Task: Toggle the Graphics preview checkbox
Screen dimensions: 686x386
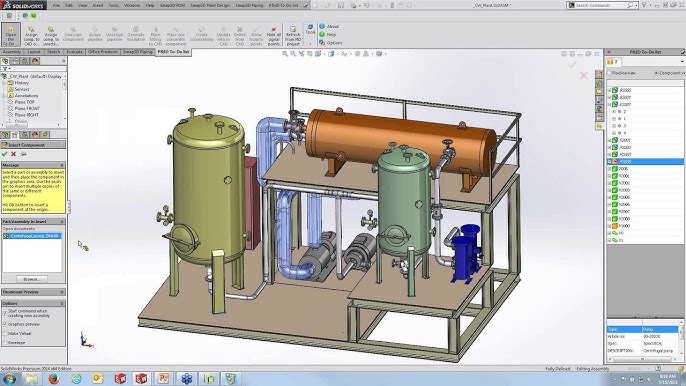Action: coord(5,324)
